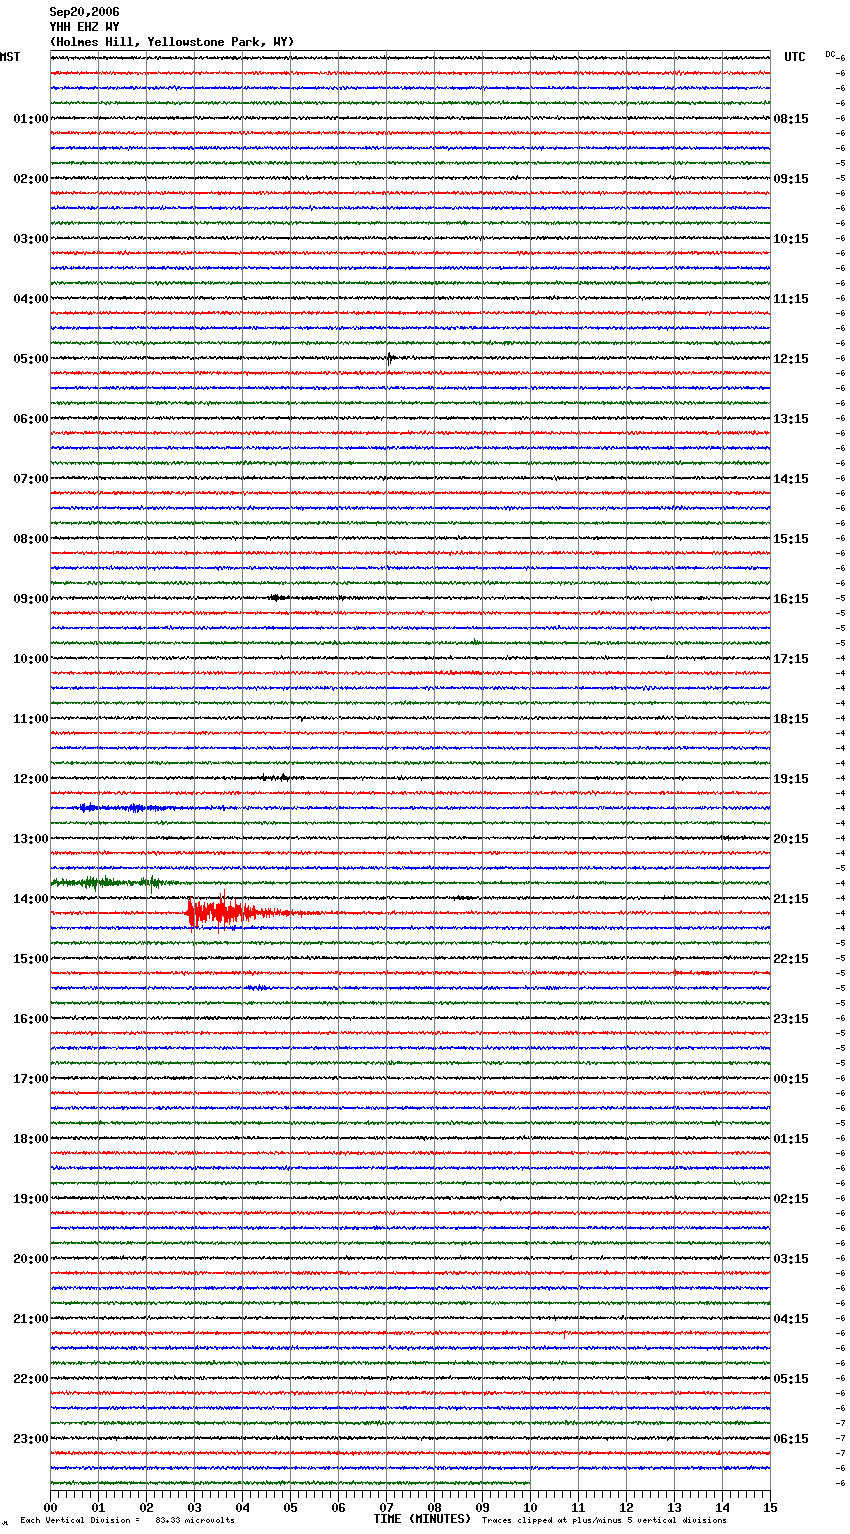
Task: Click the '12:15' UTC time label
Action: [x=791, y=359]
